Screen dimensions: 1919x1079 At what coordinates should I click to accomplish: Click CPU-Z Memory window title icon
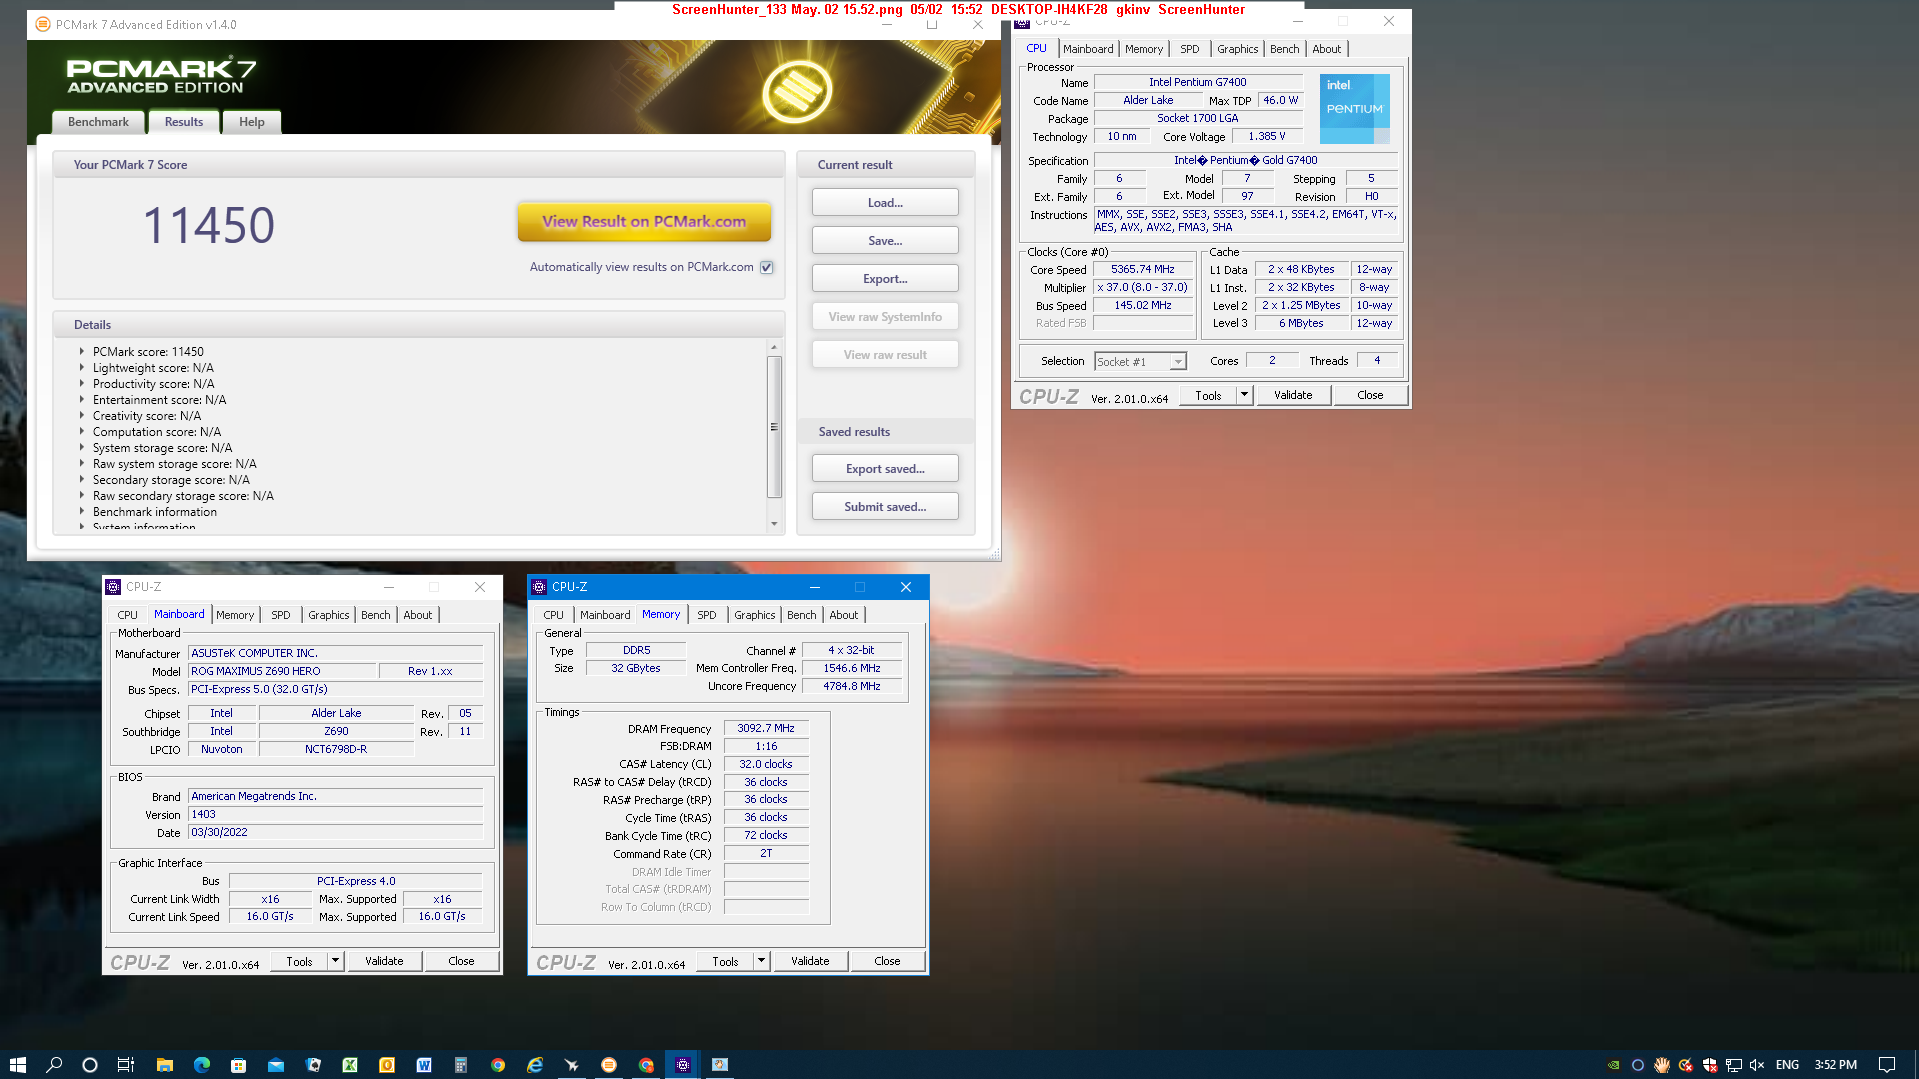click(x=540, y=587)
